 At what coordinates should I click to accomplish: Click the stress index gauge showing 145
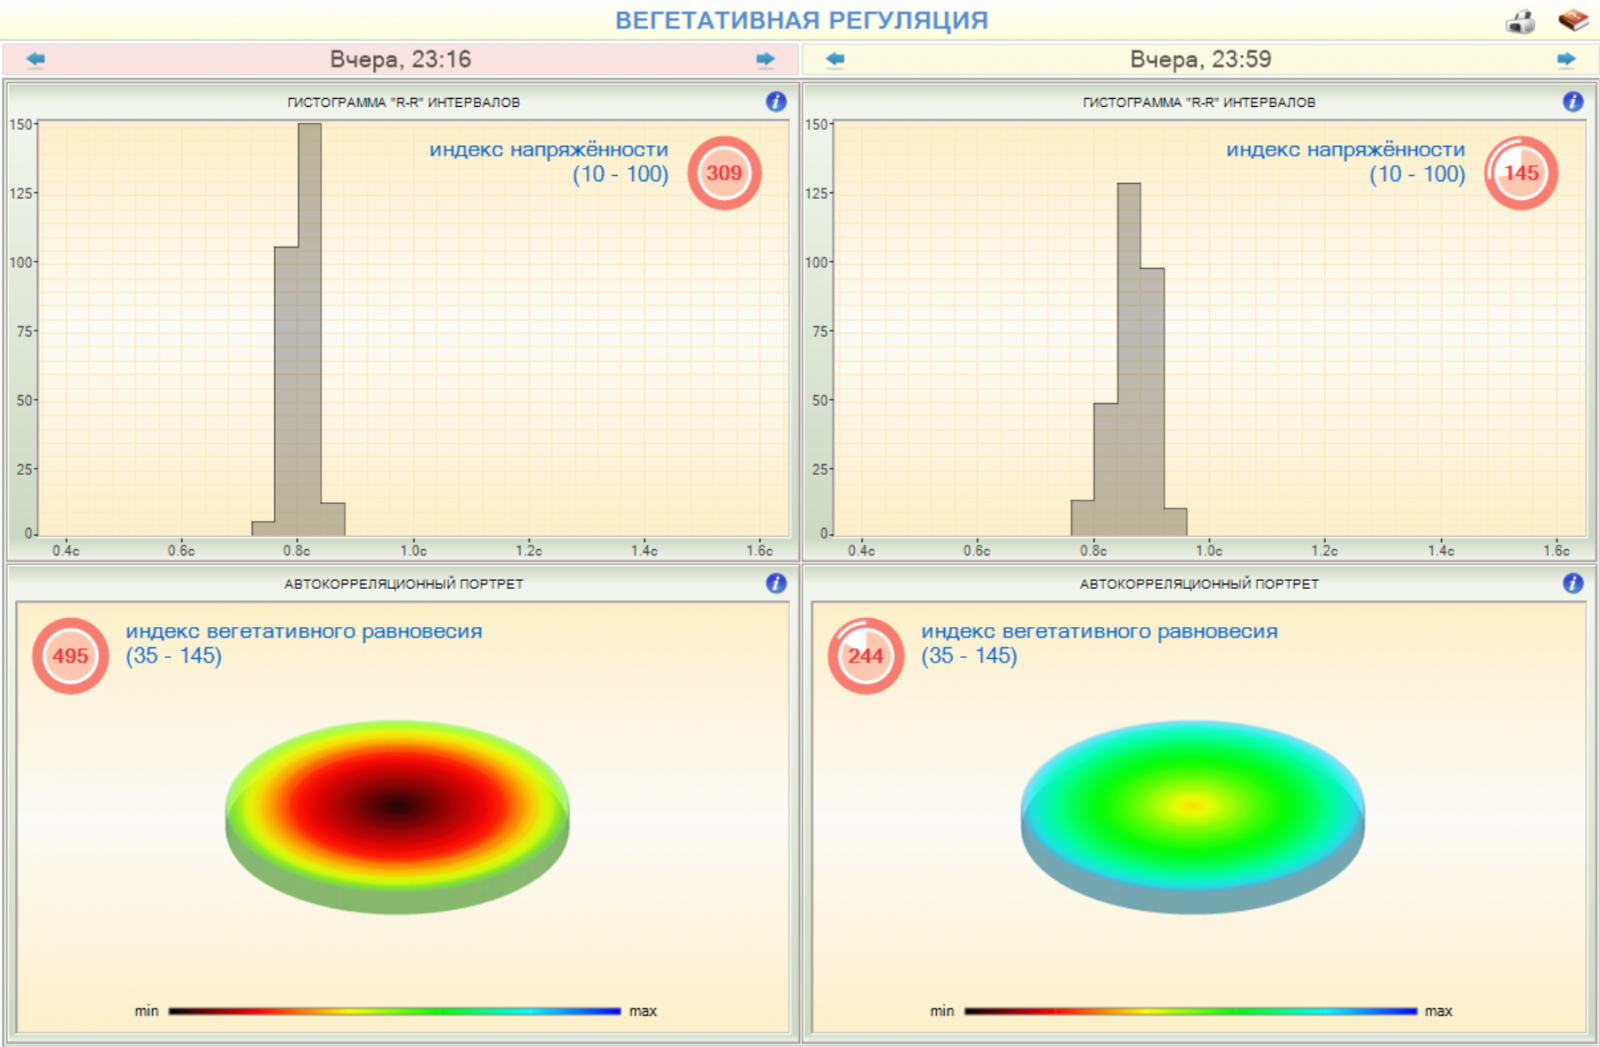tap(1521, 173)
